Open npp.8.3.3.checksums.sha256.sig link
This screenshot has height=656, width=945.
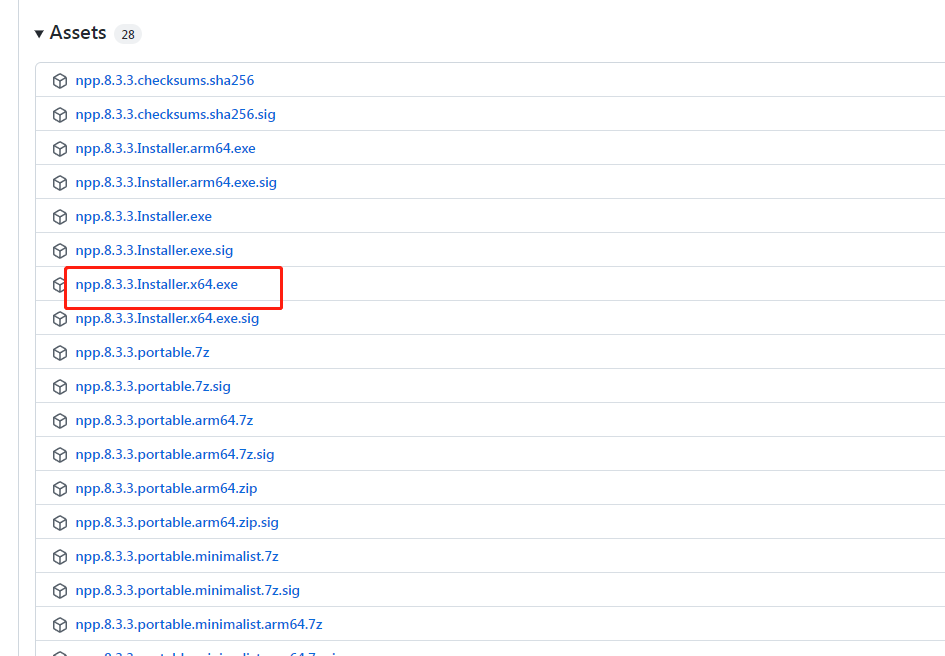[175, 115]
